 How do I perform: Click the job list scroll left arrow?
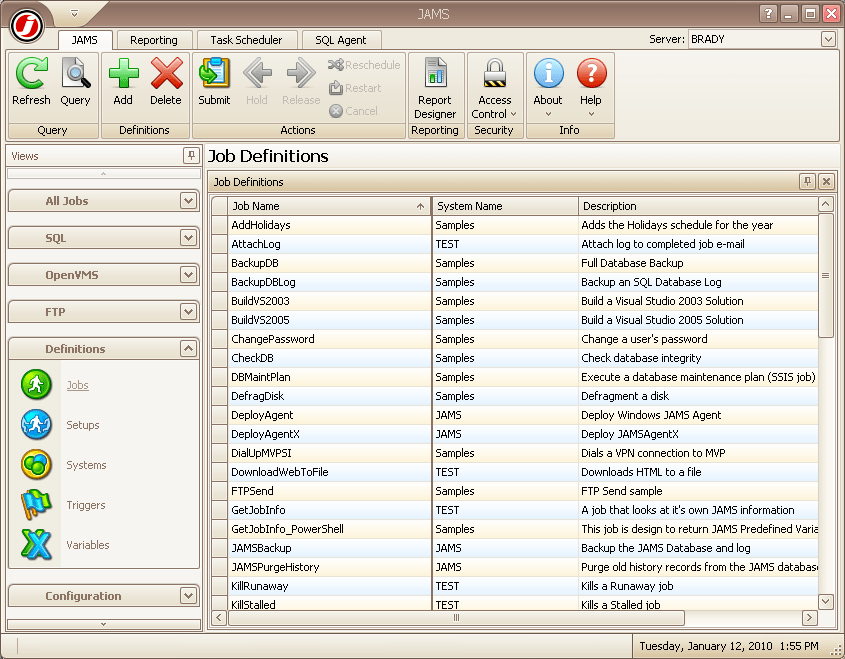coord(218,618)
